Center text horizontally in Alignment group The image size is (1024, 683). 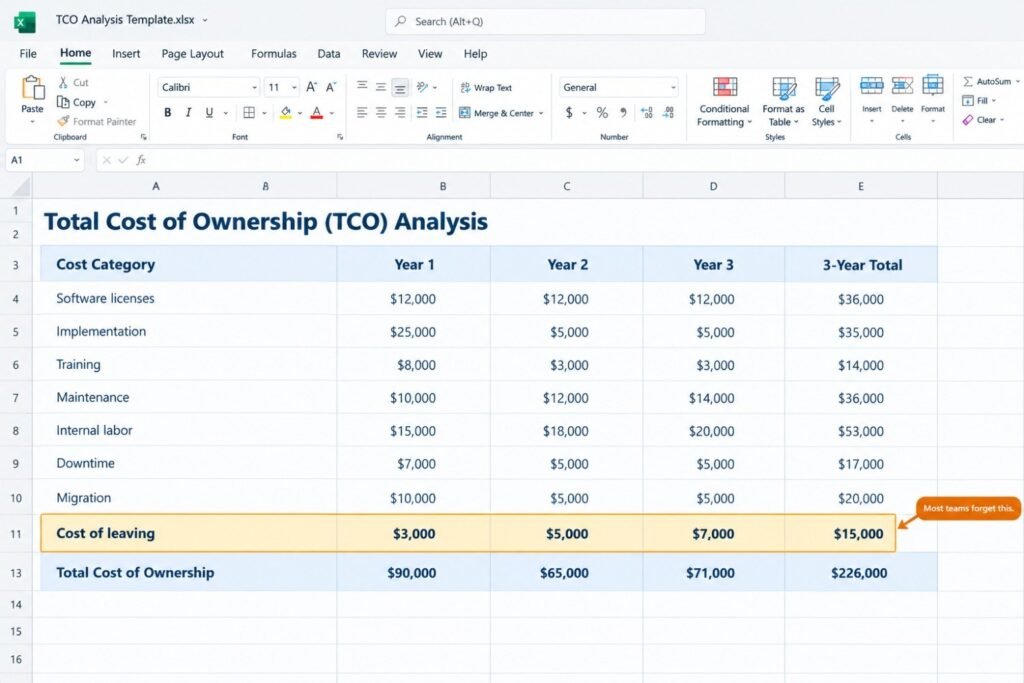[x=381, y=112]
